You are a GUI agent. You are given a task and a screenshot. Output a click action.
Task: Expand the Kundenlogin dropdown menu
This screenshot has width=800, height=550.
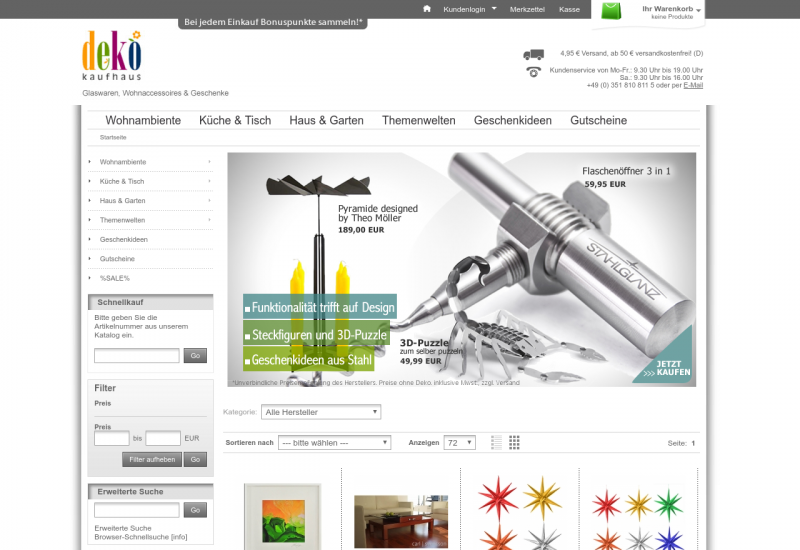(x=469, y=9)
